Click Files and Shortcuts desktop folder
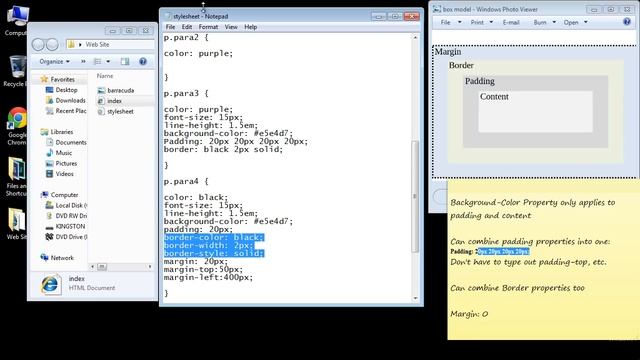Screen dimensions: 640x360 16,176
